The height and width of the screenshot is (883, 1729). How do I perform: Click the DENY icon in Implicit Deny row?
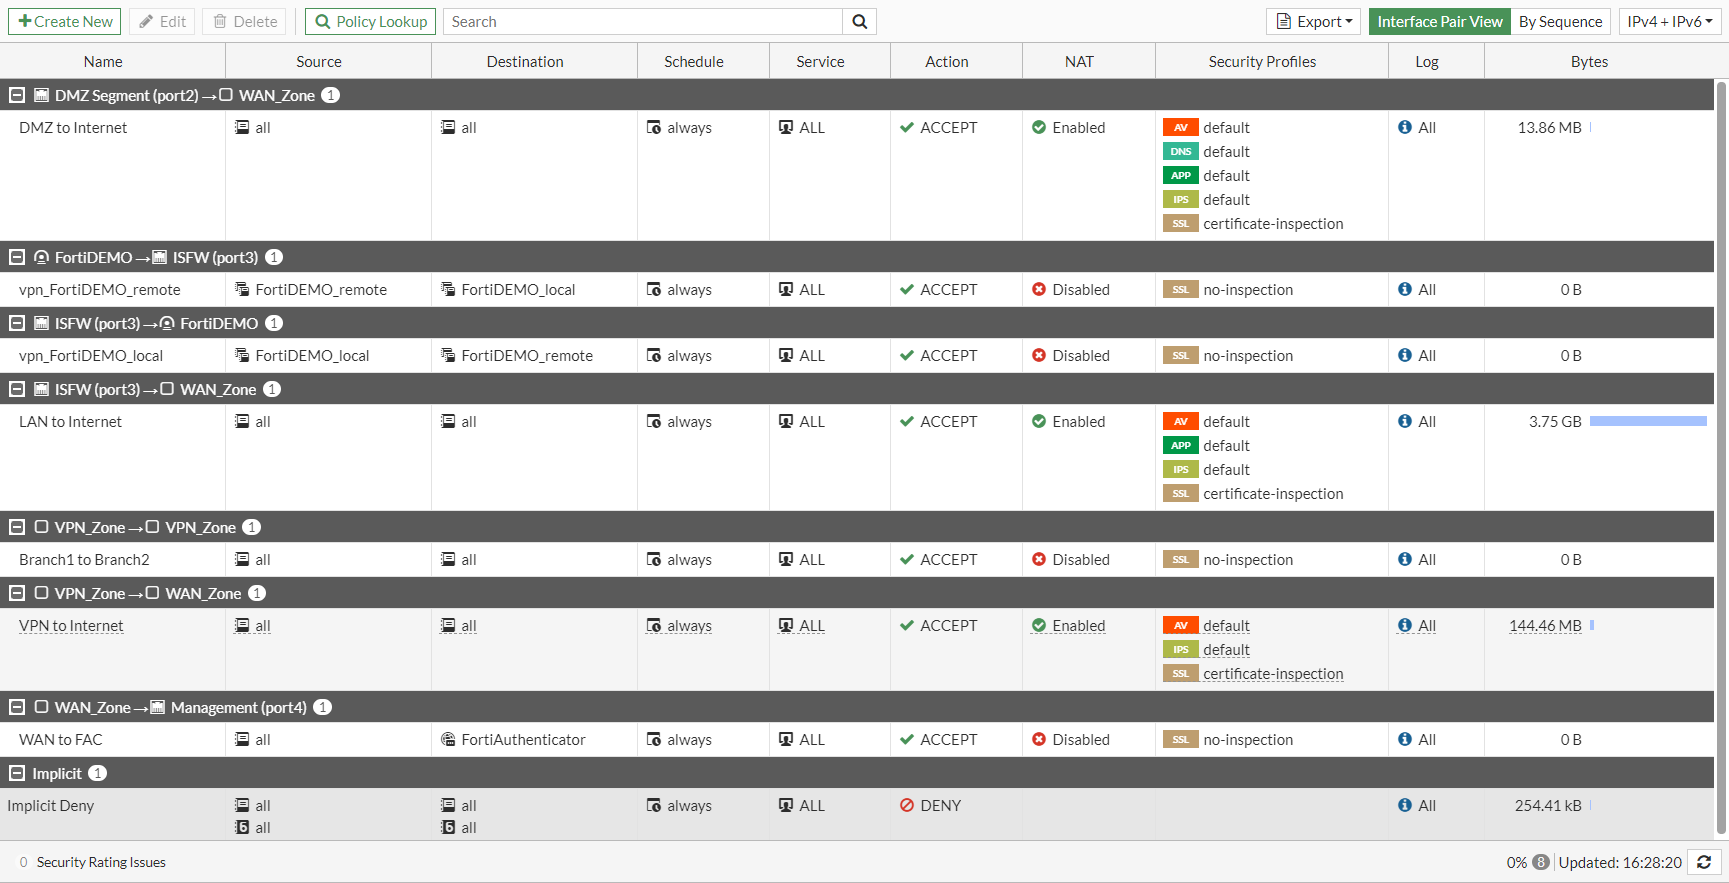[x=907, y=806]
